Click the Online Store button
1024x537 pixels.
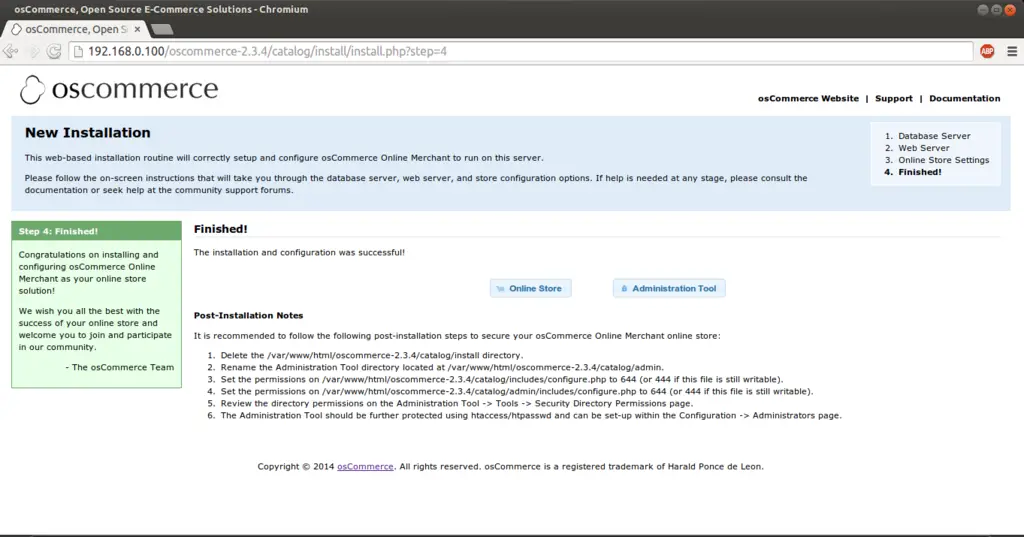pyautogui.click(x=530, y=288)
